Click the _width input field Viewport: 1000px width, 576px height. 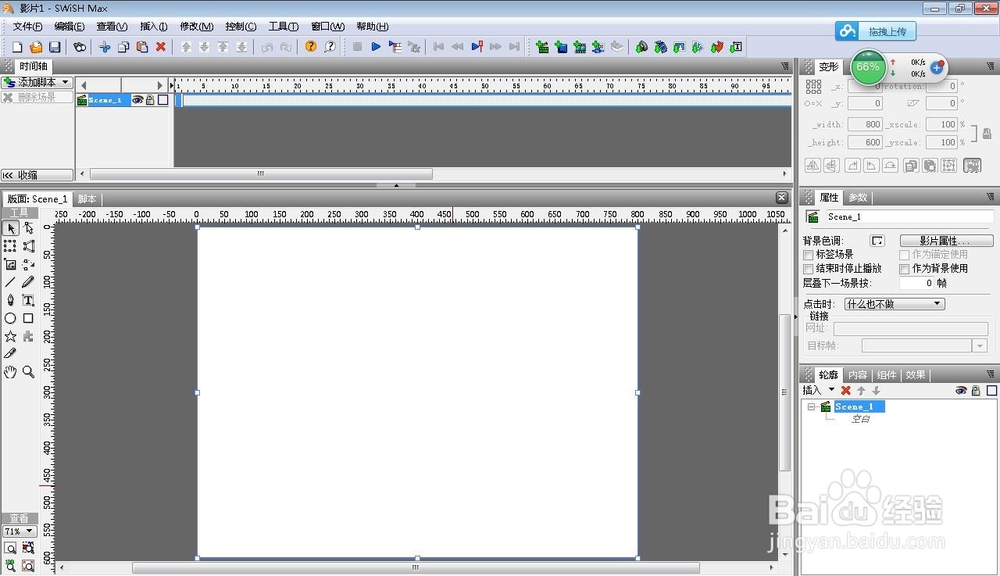tap(865, 124)
